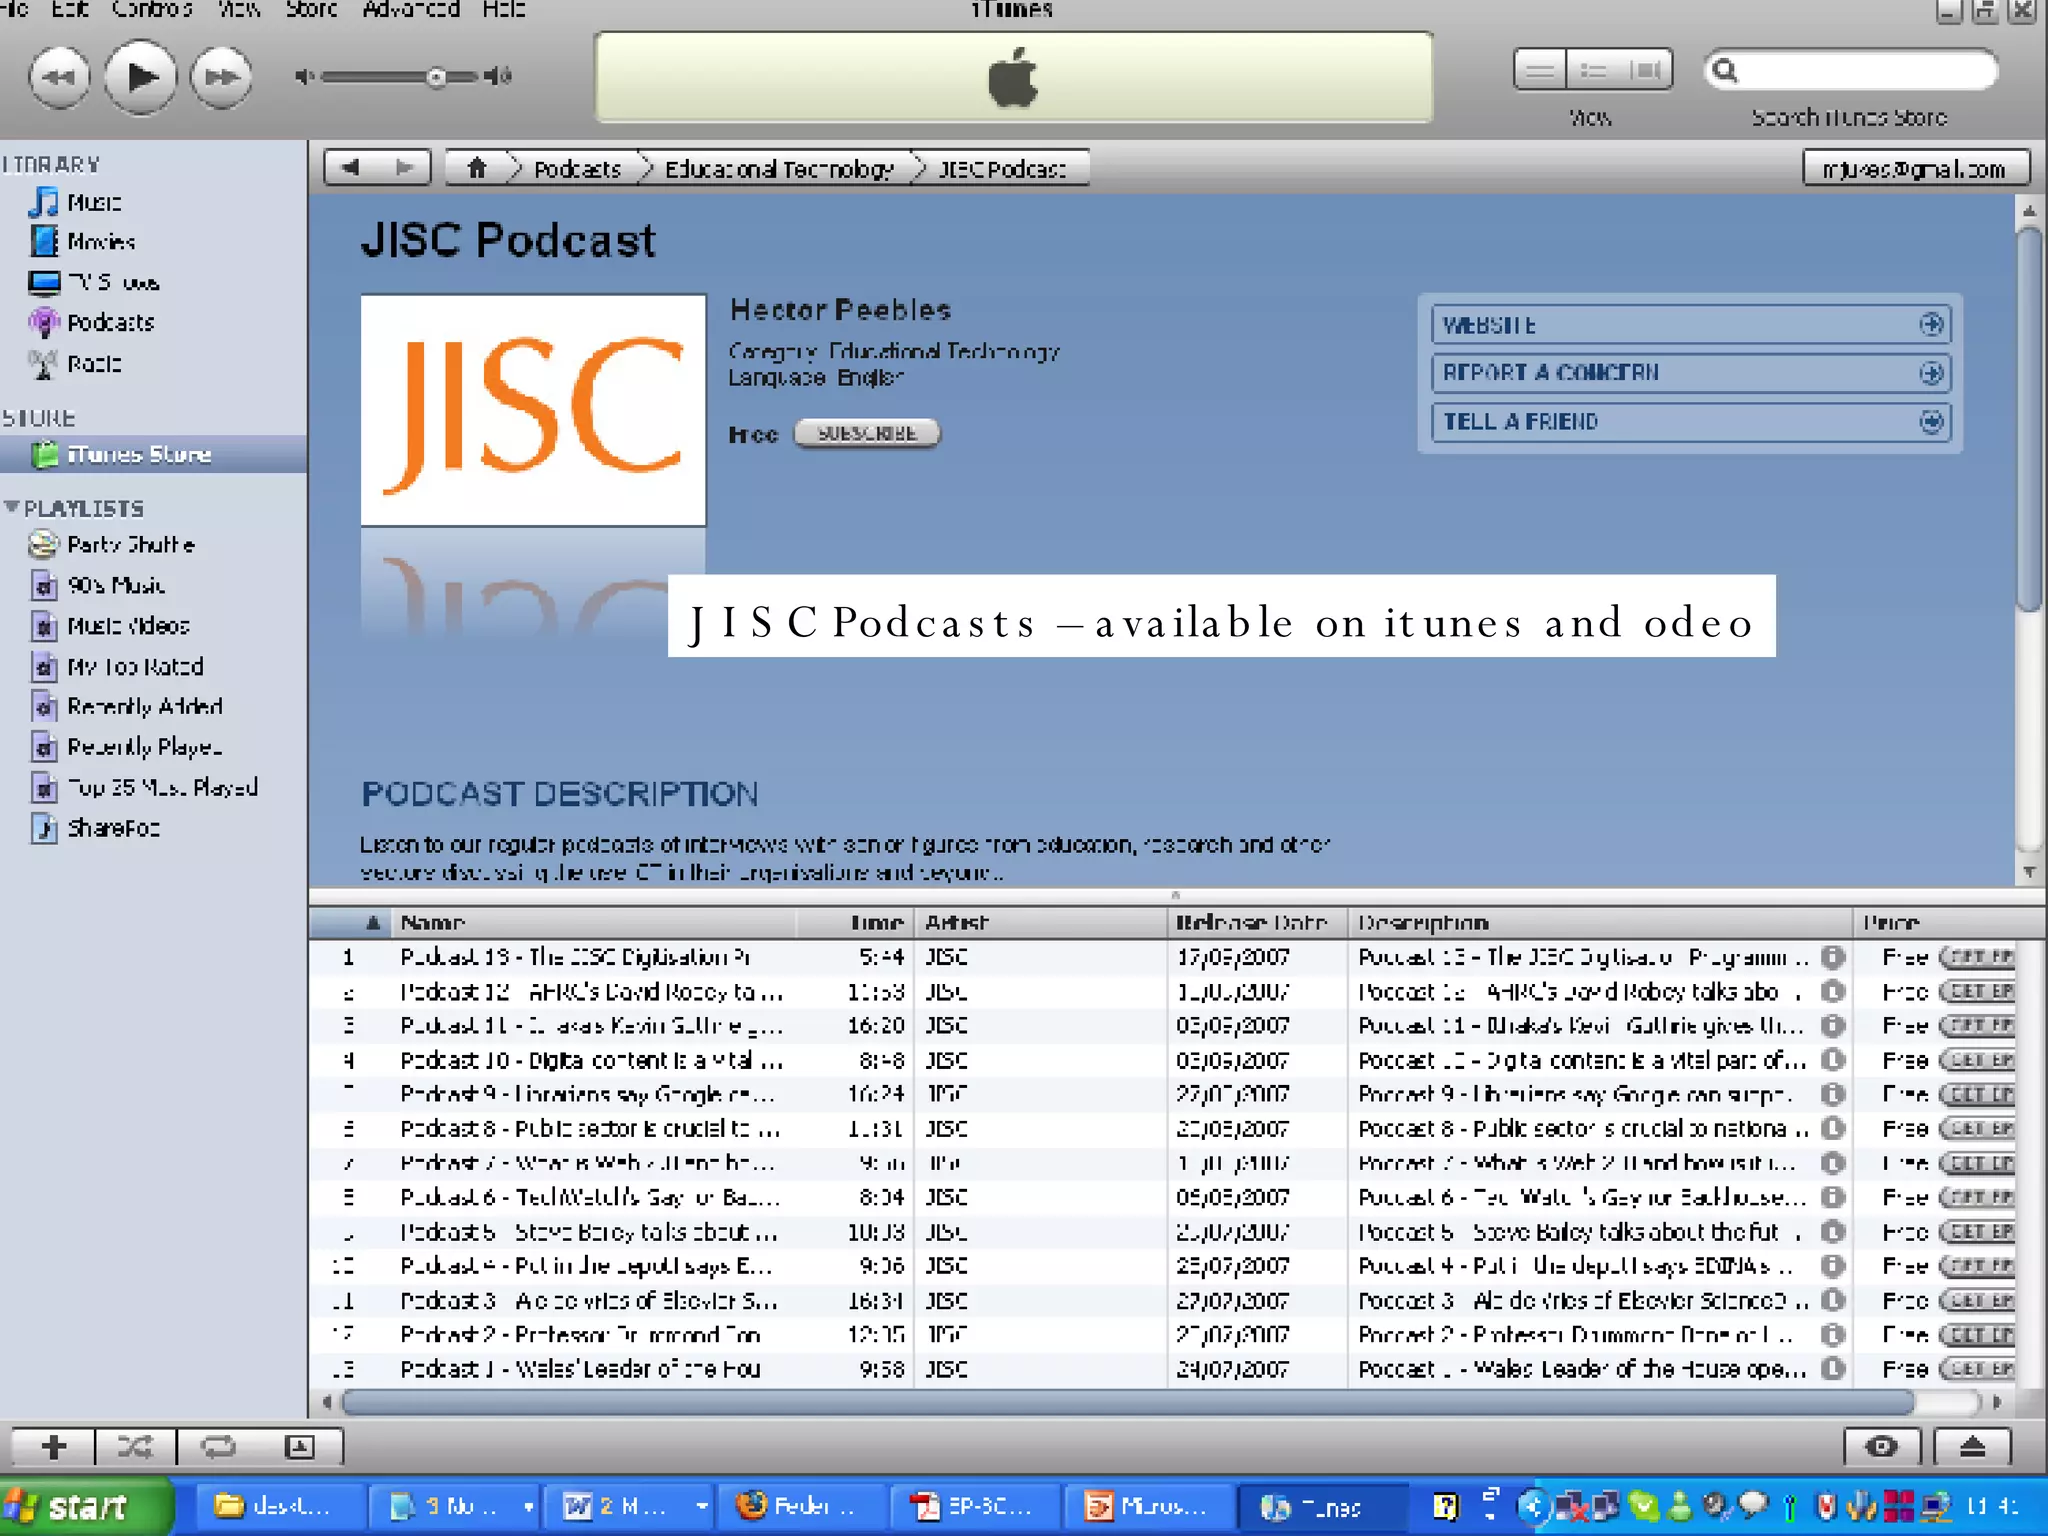Click Get Episode for Podcast 13
The image size is (2048, 1536).
tap(1978, 957)
